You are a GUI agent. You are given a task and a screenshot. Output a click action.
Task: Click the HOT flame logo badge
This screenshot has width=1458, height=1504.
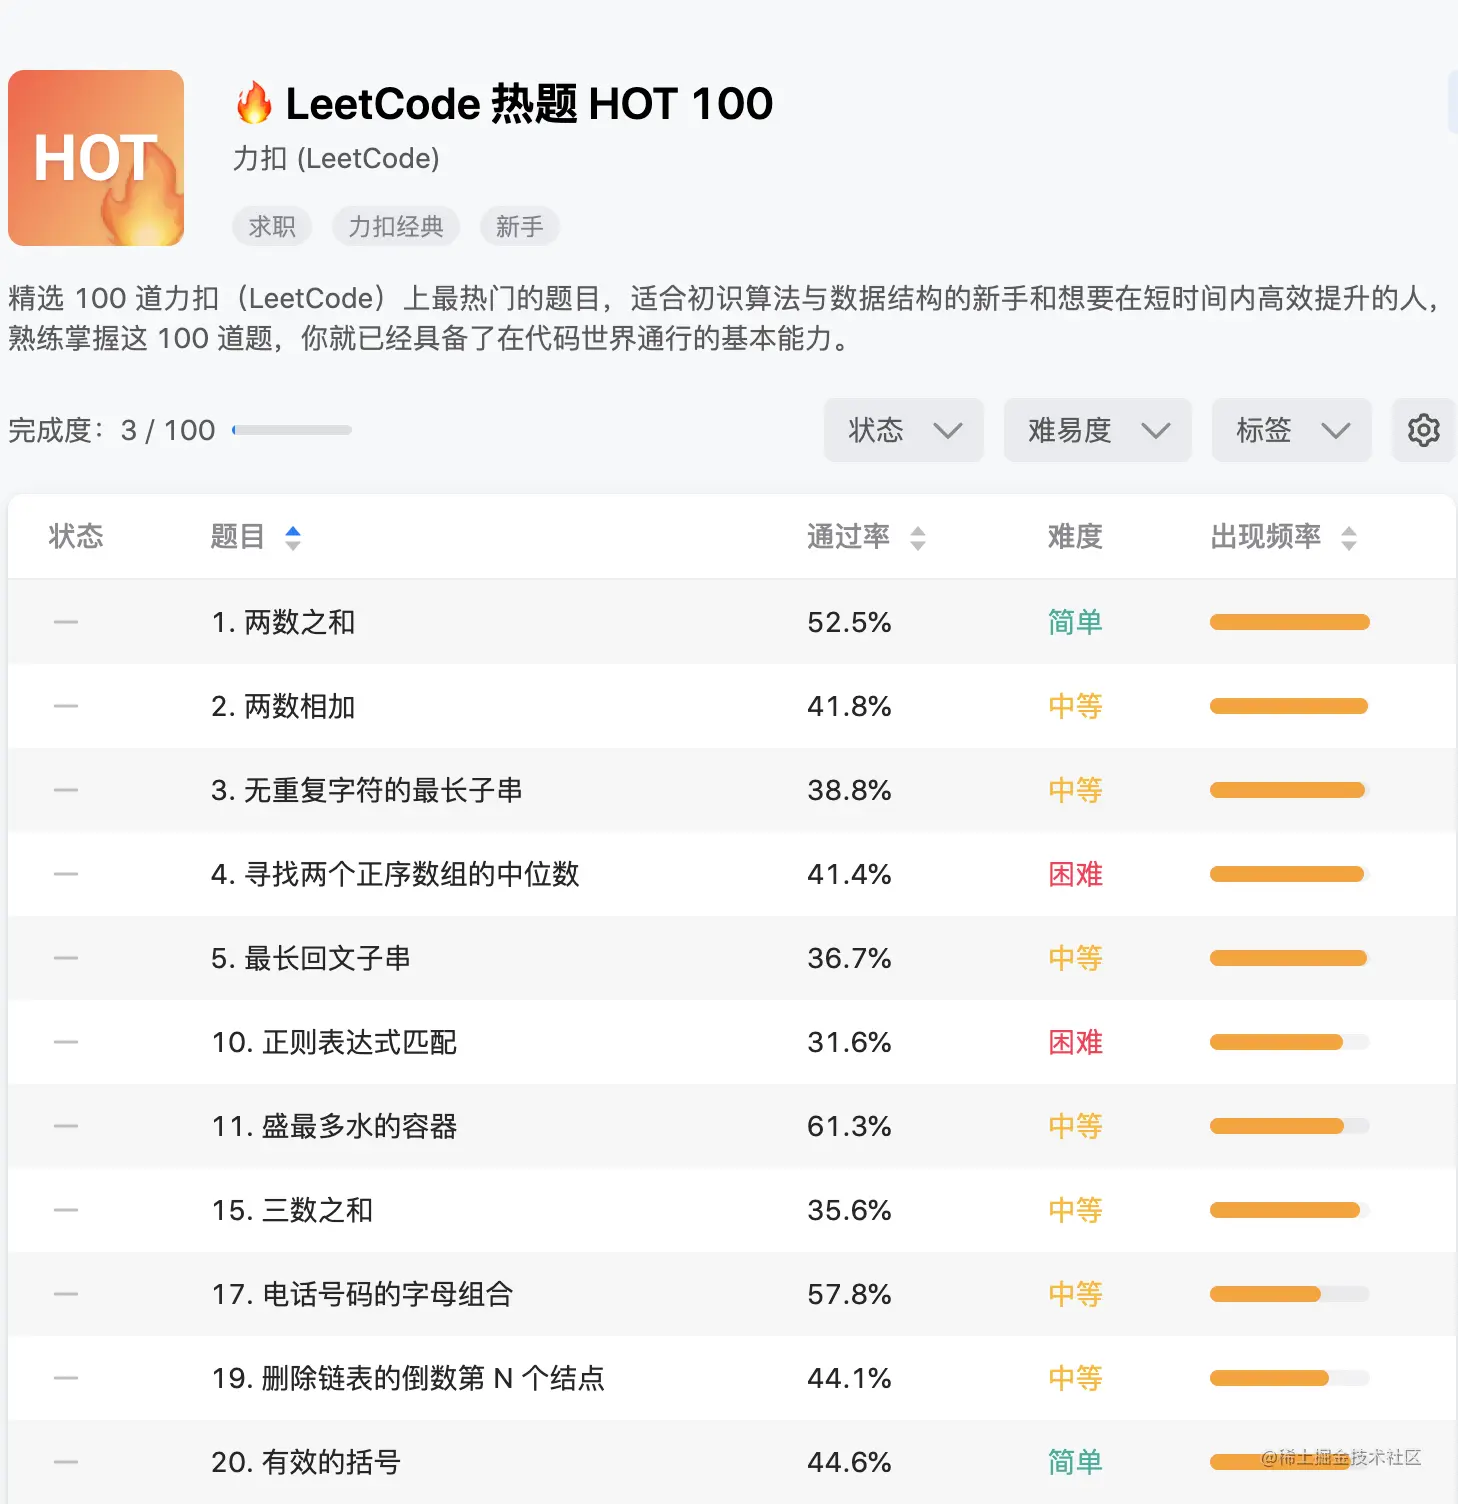click(95, 158)
